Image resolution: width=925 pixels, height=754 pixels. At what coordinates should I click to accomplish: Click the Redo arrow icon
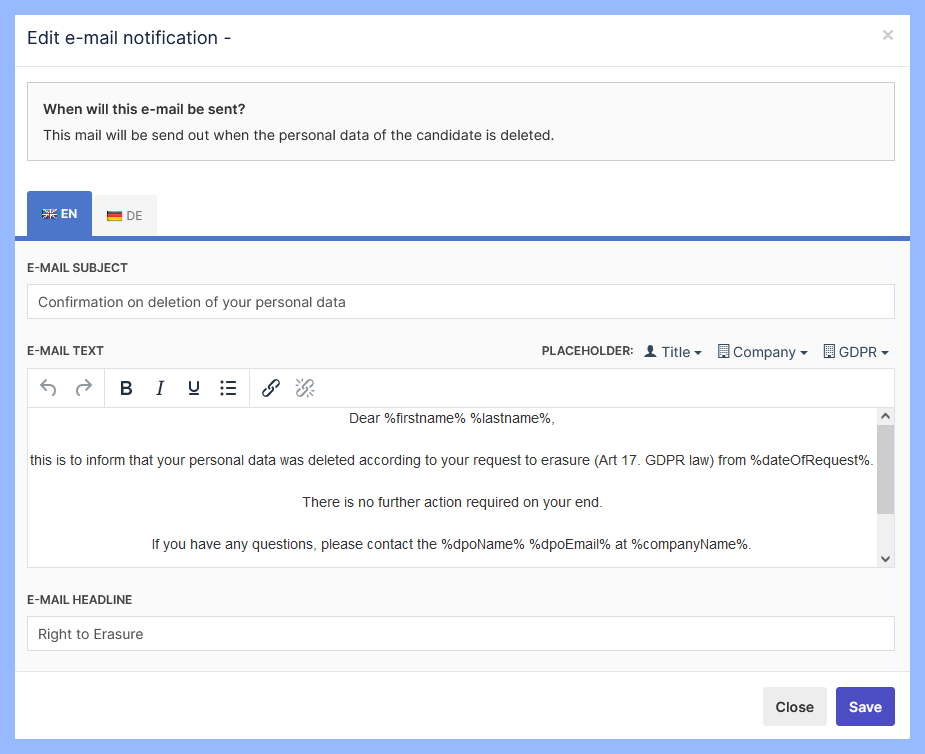pyautogui.click(x=84, y=388)
